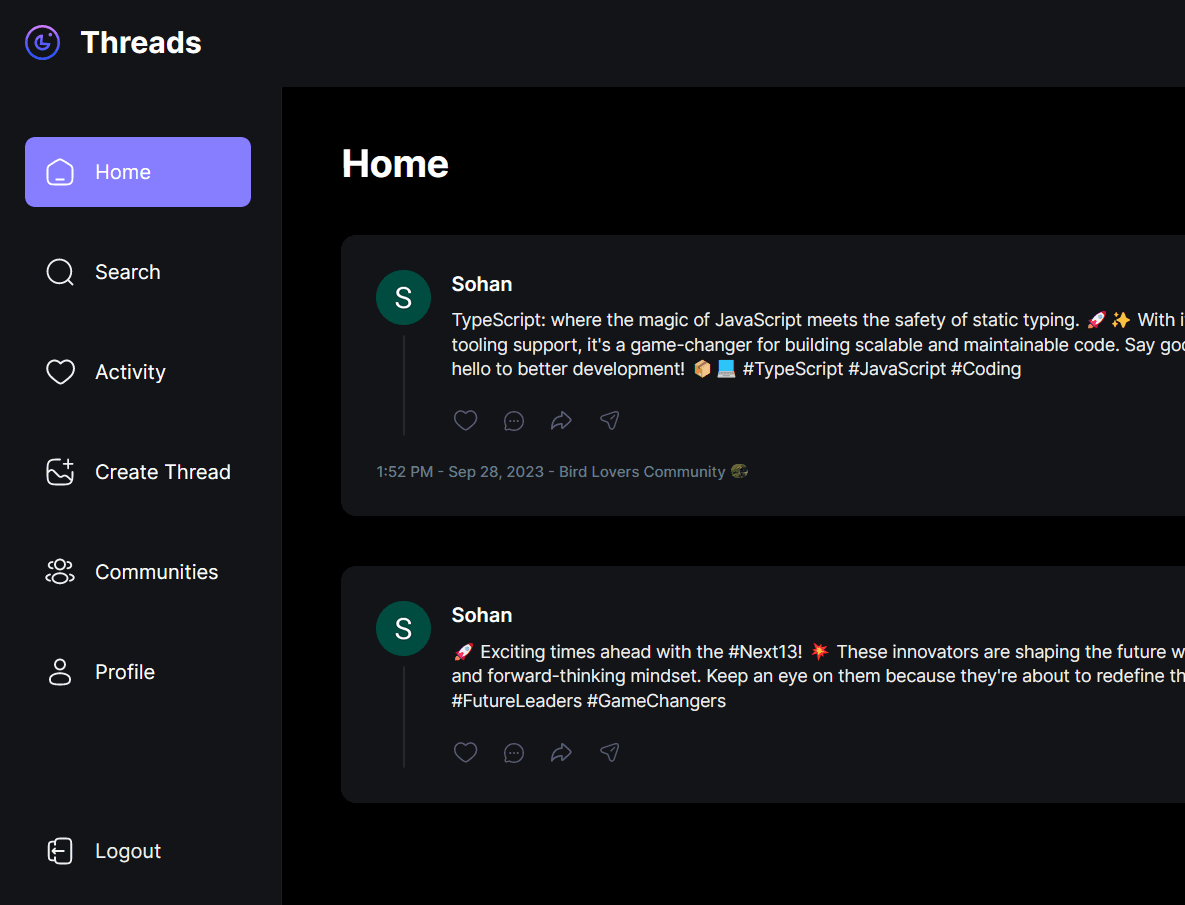View the Activity page

130,372
